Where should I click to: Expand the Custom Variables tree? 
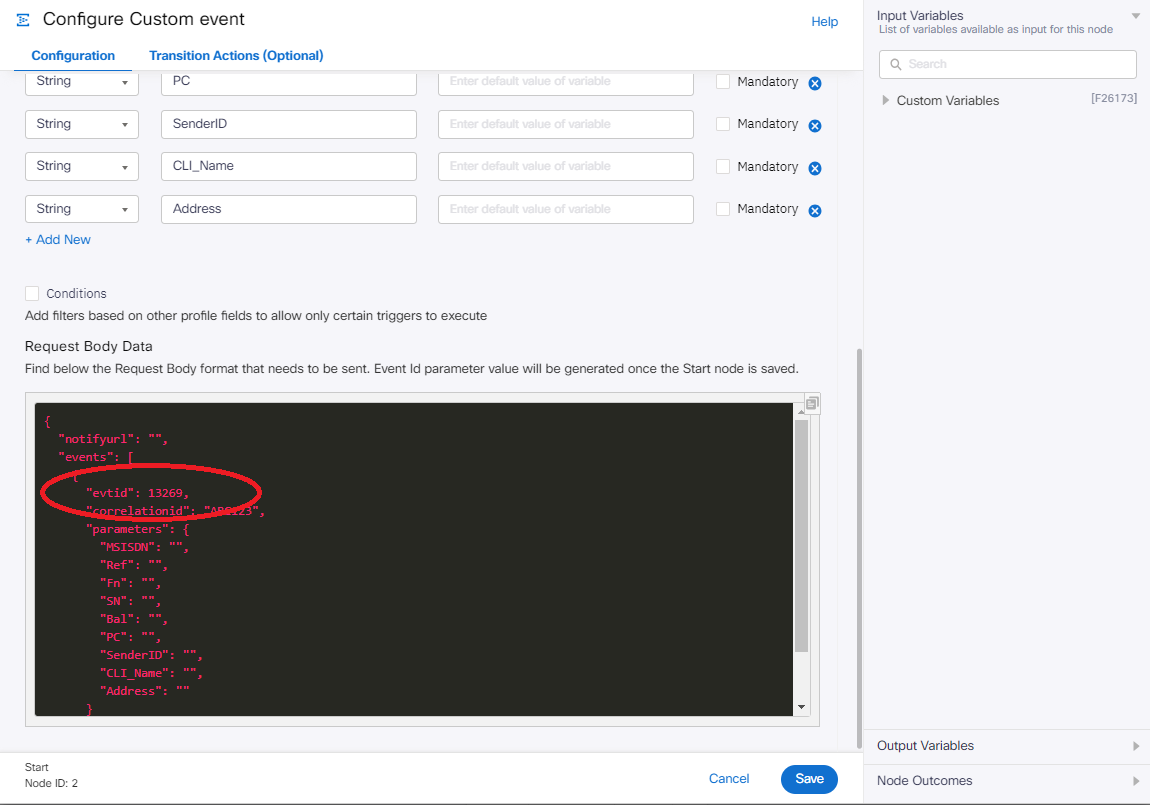click(886, 101)
